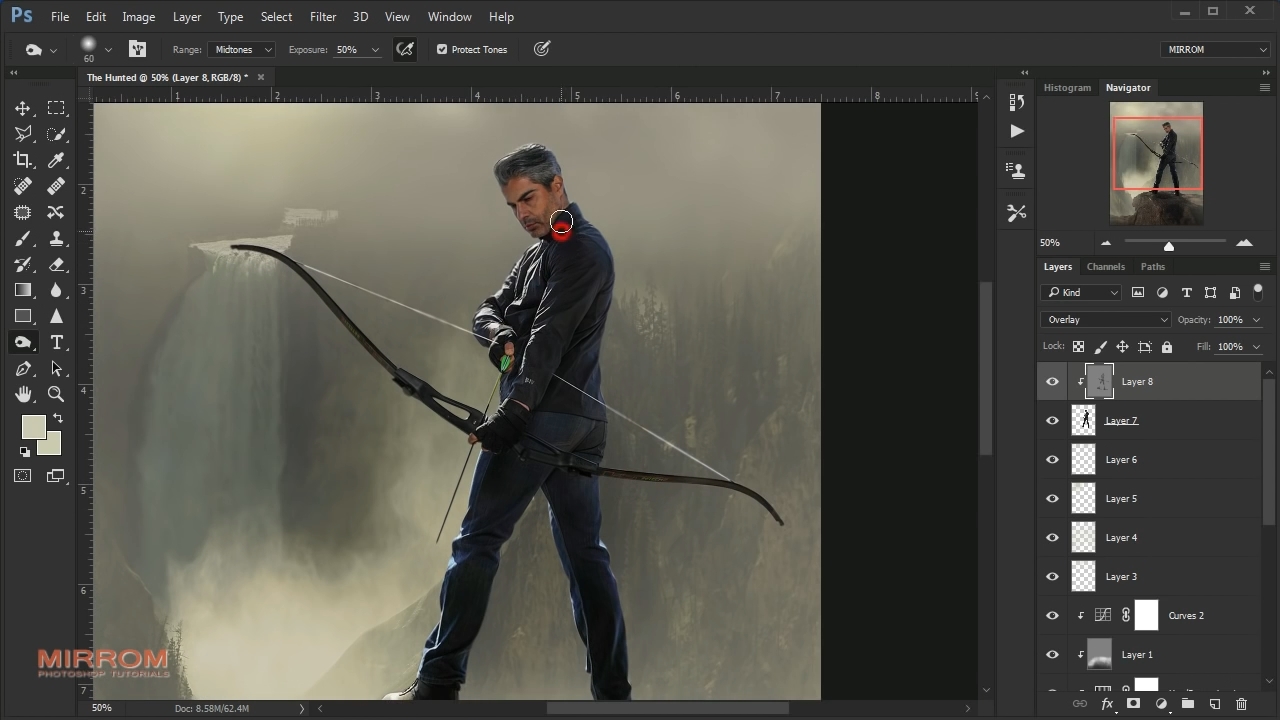Select the Brush tool
The height and width of the screenshot is (720, 1280).
pos(22,238)
